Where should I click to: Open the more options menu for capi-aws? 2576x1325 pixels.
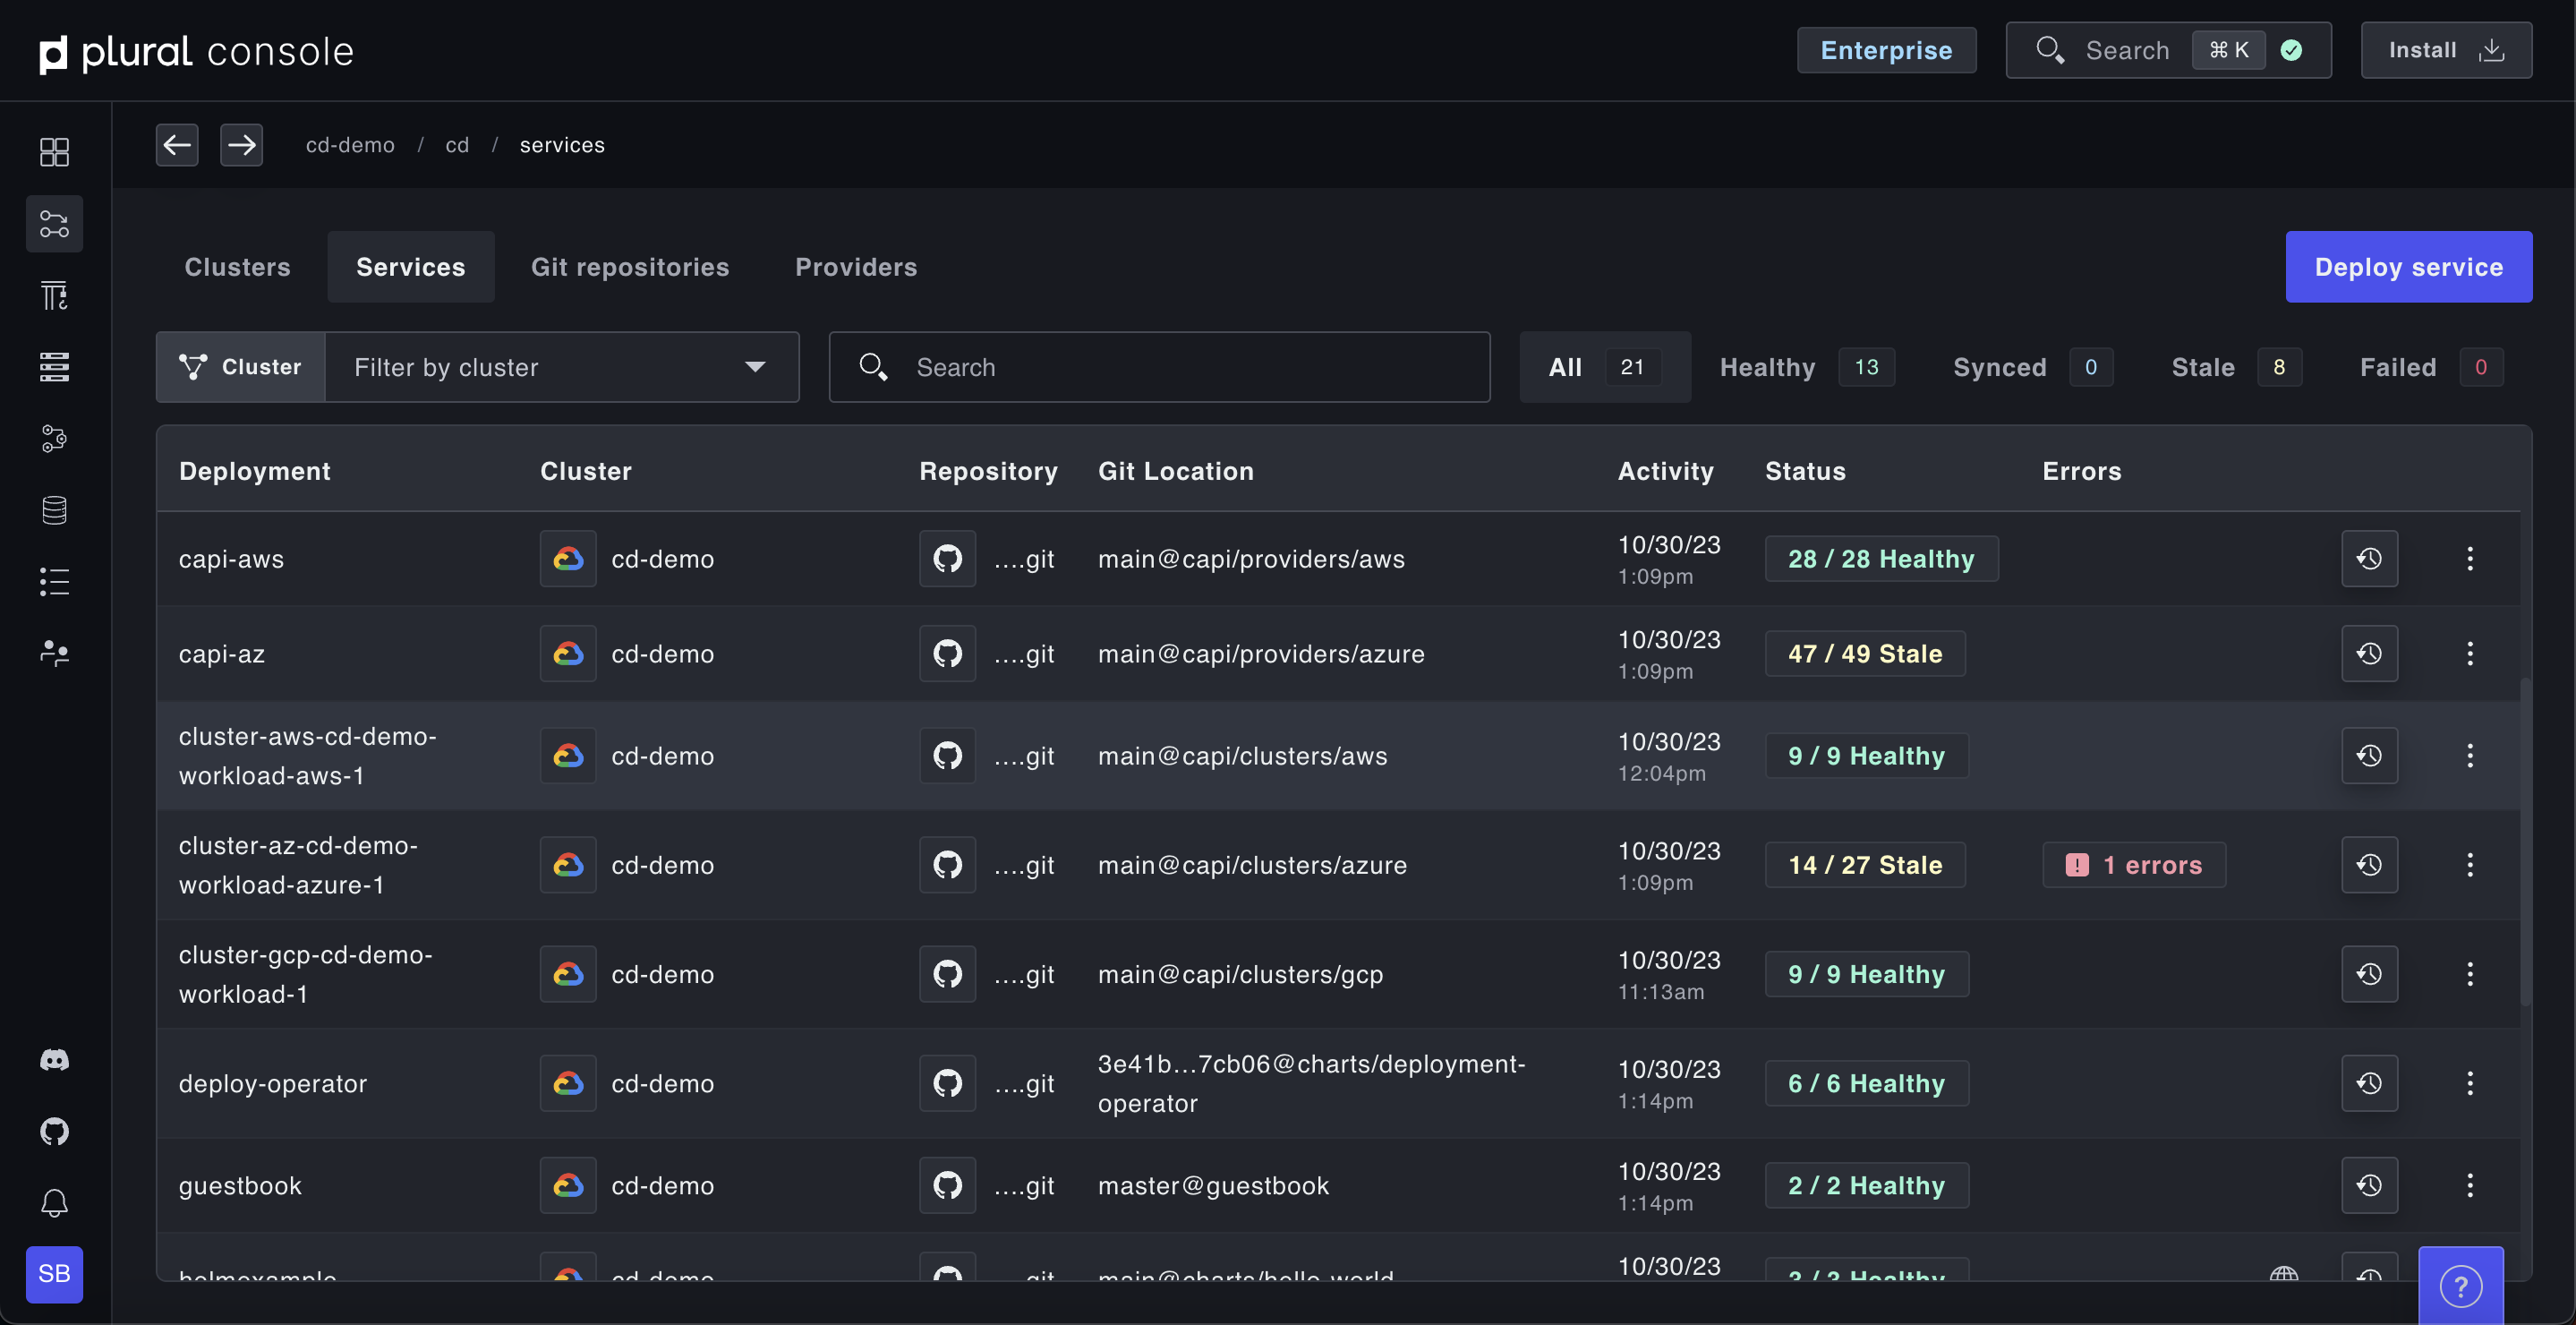point(2470,559)
